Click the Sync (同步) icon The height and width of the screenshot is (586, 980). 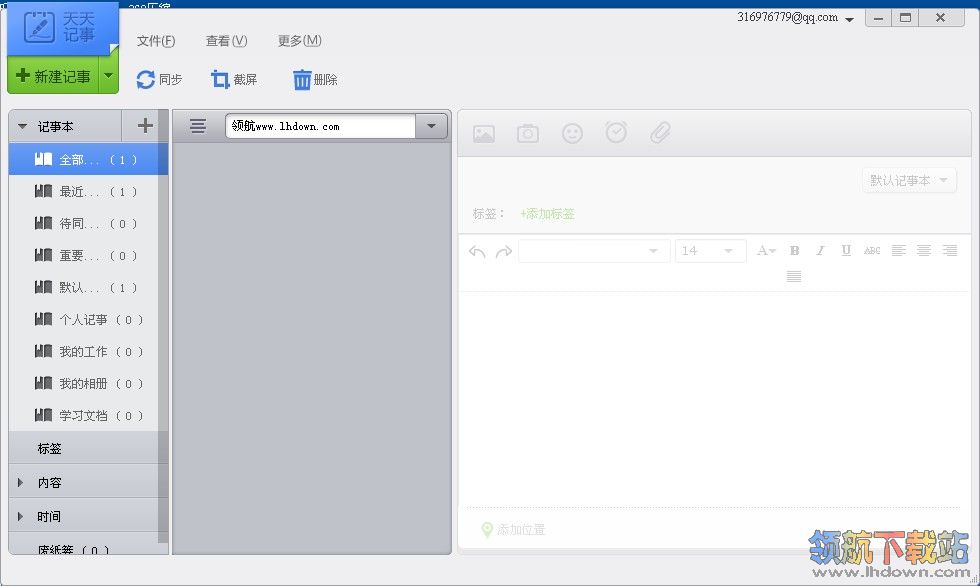(x=146, y=80)
